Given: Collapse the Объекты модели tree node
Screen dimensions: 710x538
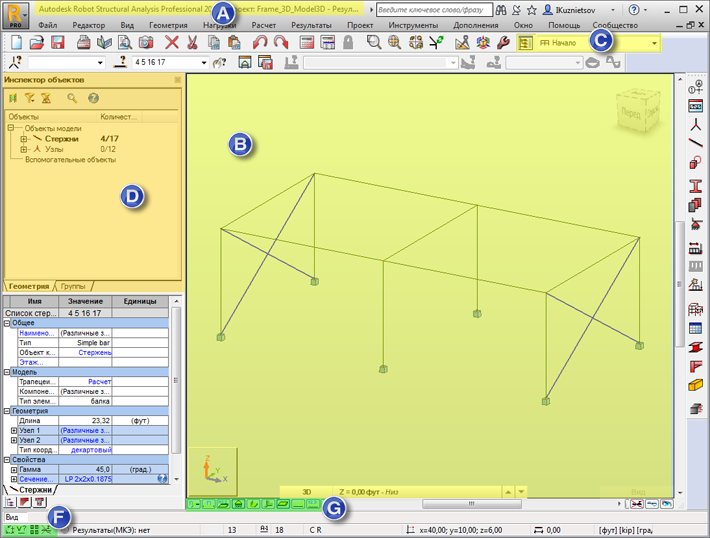Looking at the screenshot, I should pos(11,128).
